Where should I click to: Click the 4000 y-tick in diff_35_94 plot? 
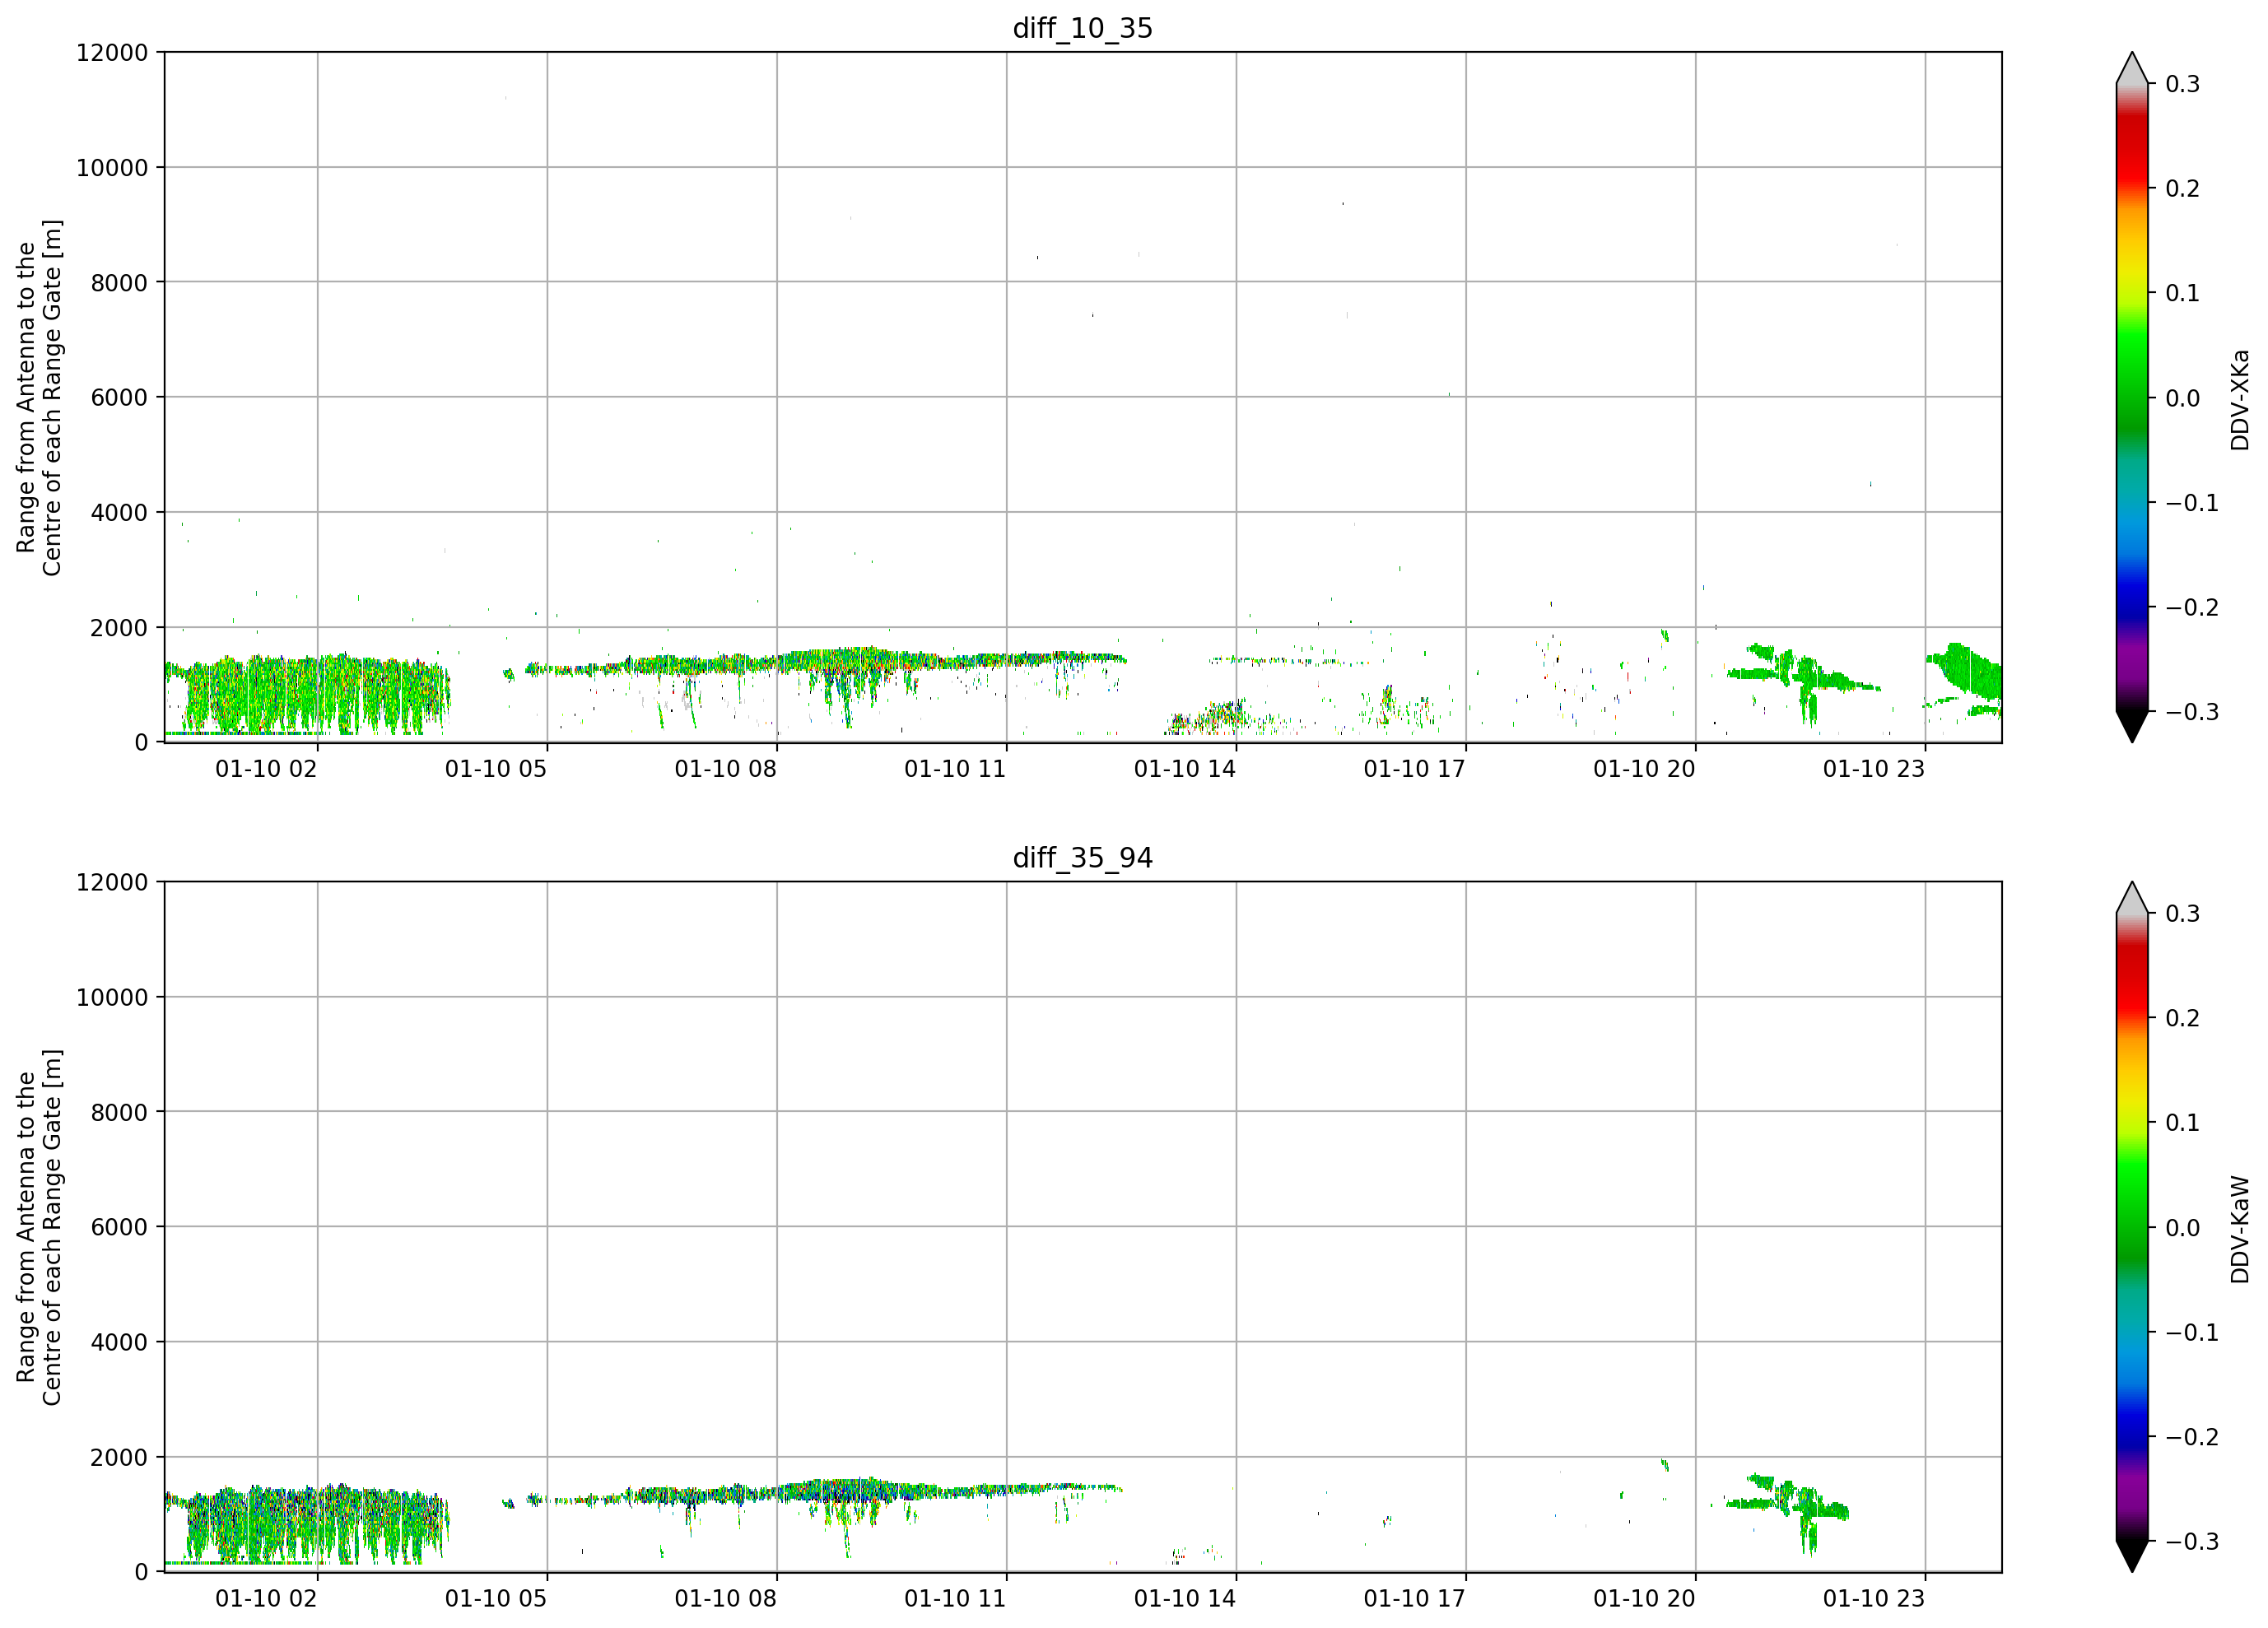119,1342
